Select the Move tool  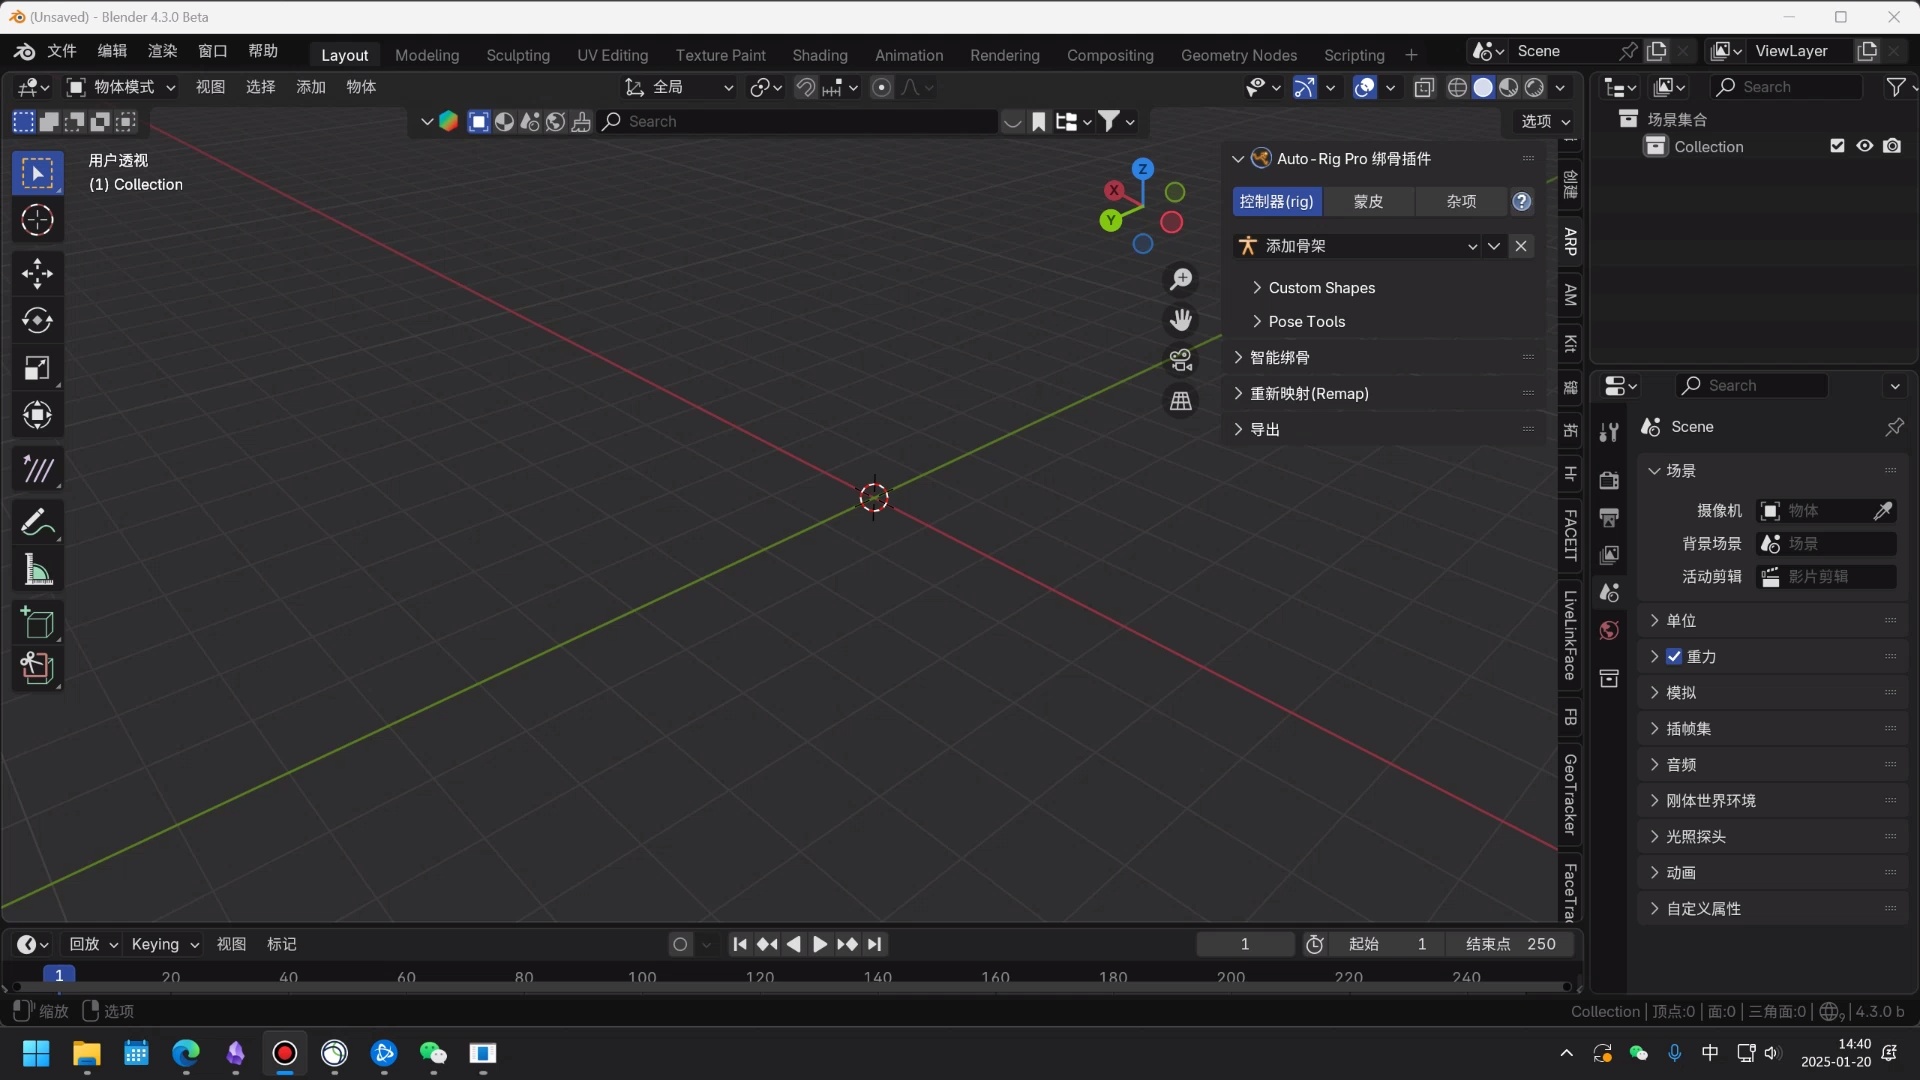click(x=38, y=273)
